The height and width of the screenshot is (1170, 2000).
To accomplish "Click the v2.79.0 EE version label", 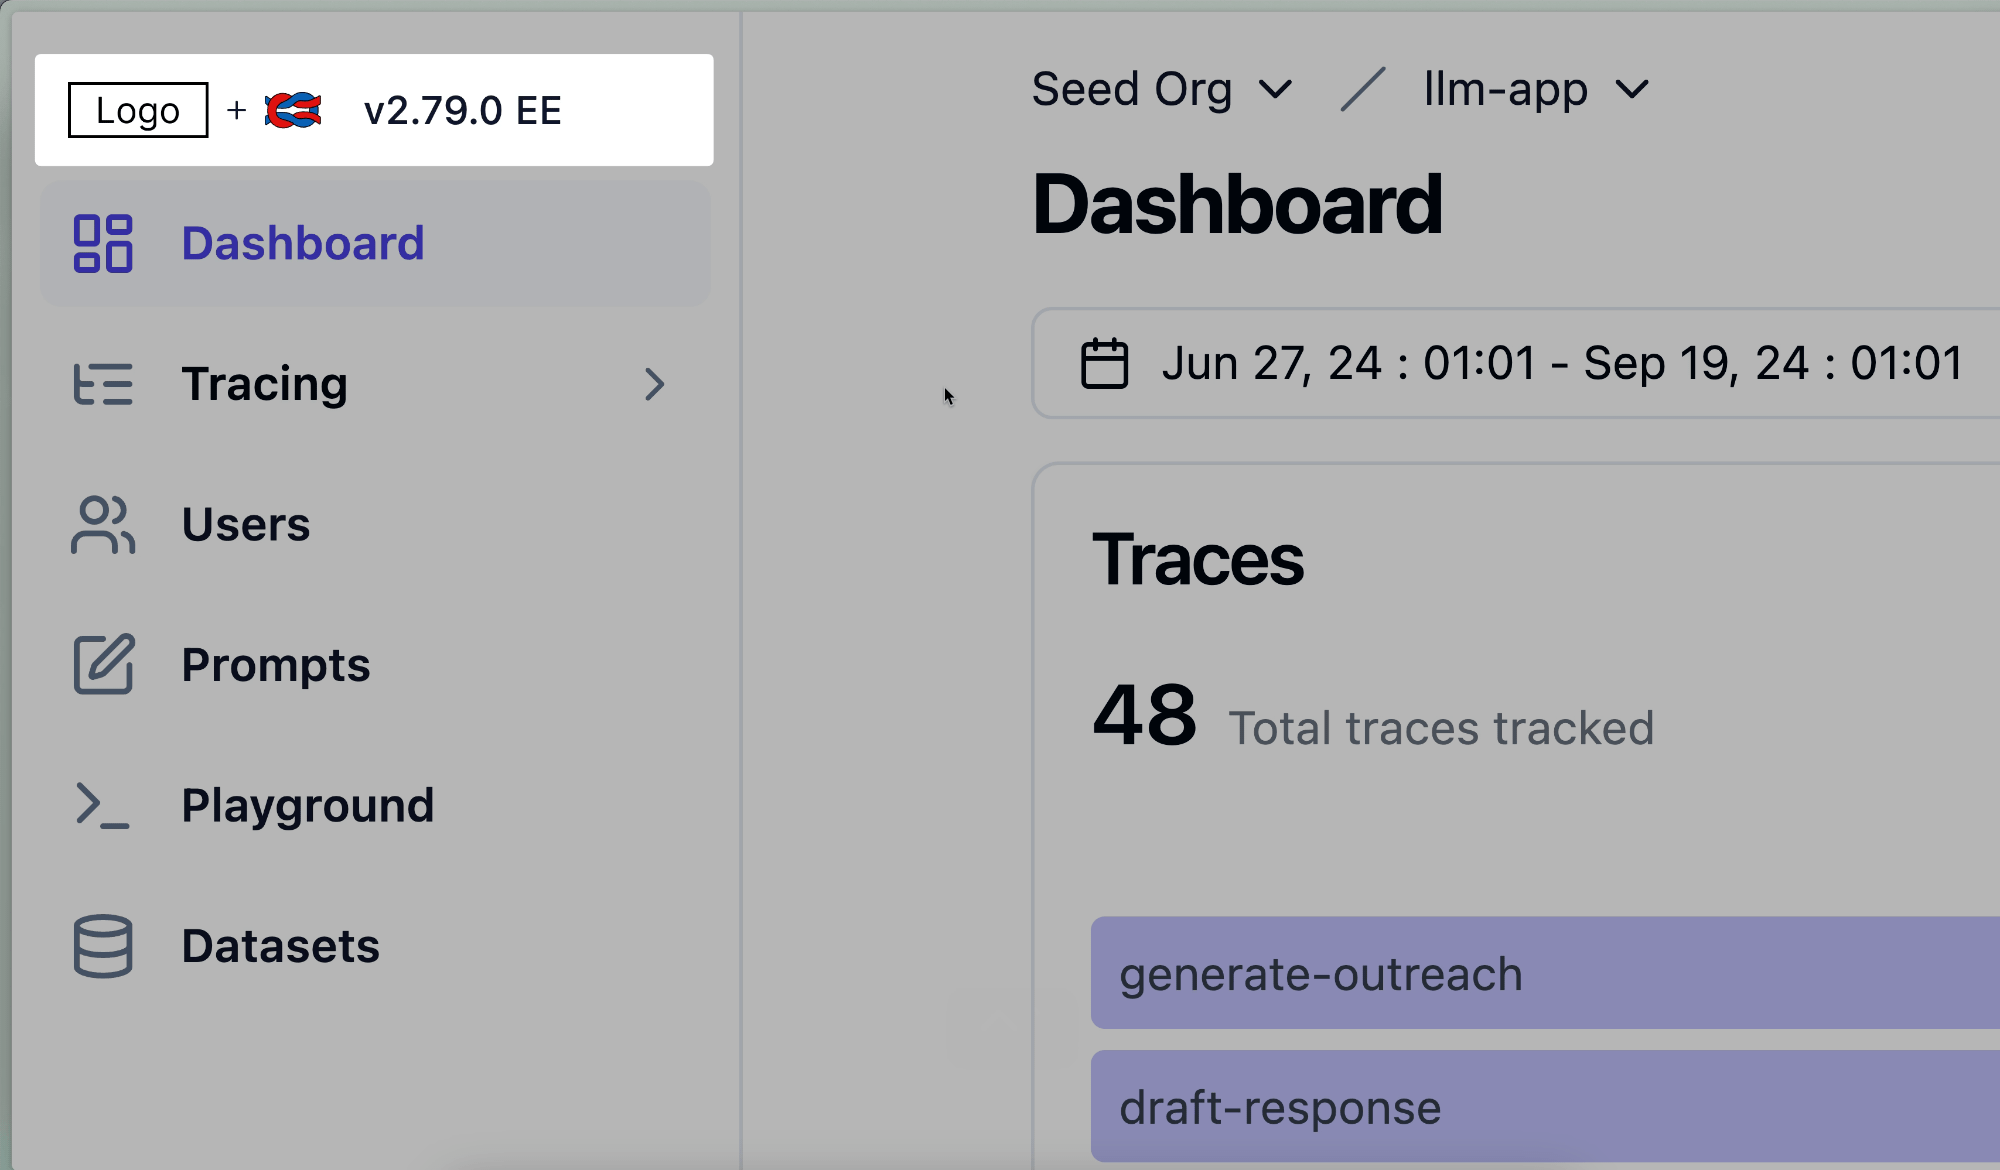I will point(462,110).
